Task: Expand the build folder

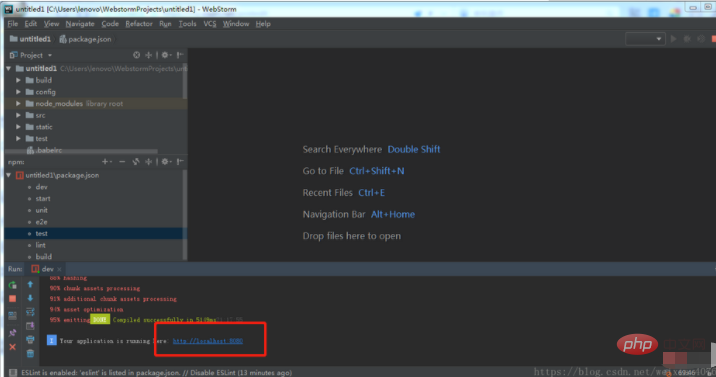Action: (18, 80)
